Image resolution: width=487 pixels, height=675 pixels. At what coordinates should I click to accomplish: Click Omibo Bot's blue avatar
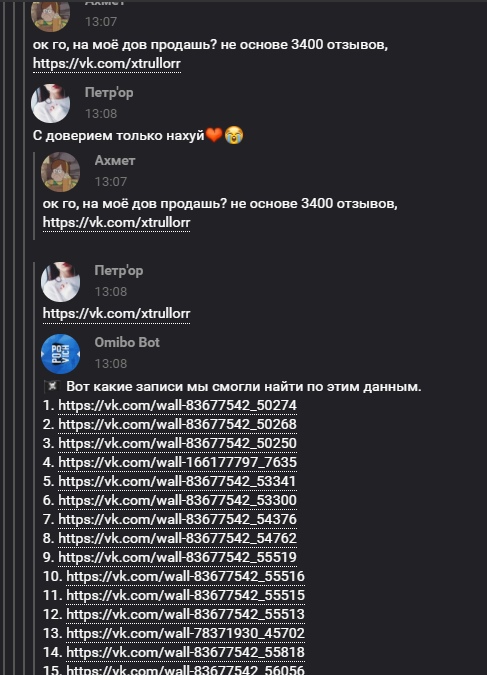(x=60, y=354)
